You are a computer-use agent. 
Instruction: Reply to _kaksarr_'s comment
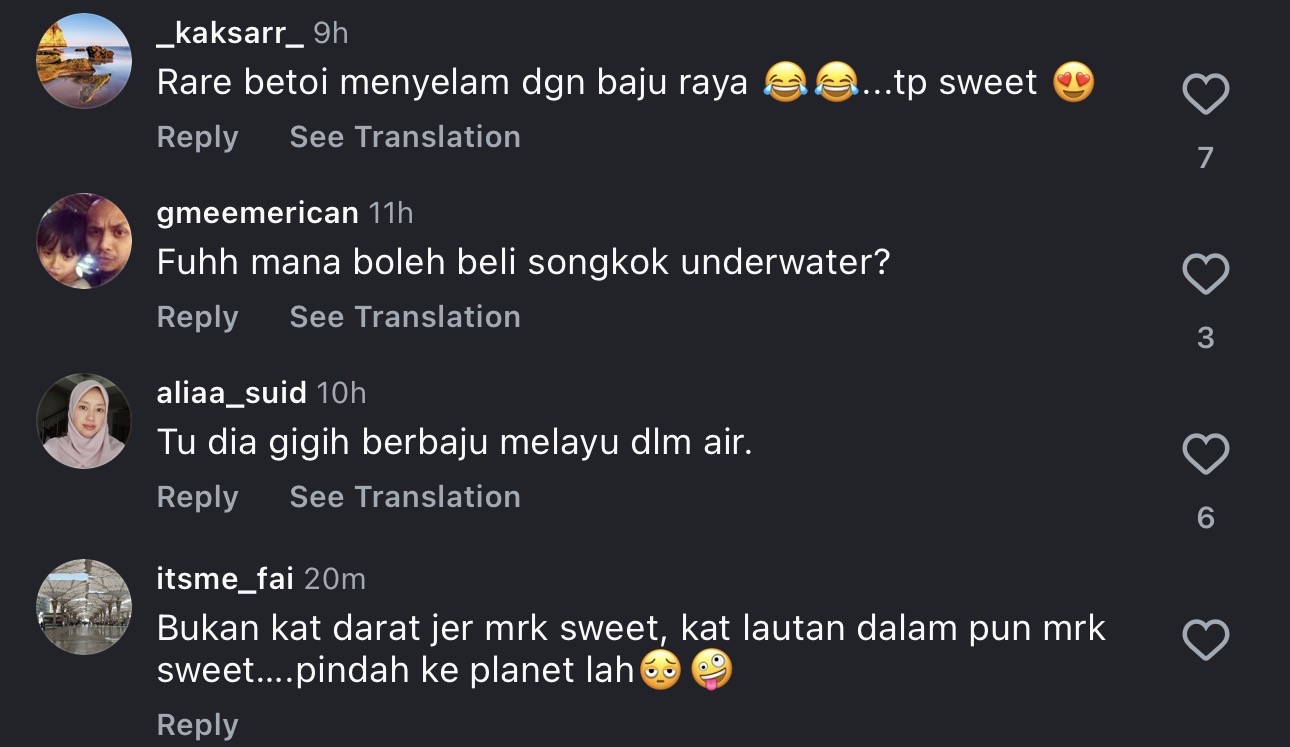(197, 137)
